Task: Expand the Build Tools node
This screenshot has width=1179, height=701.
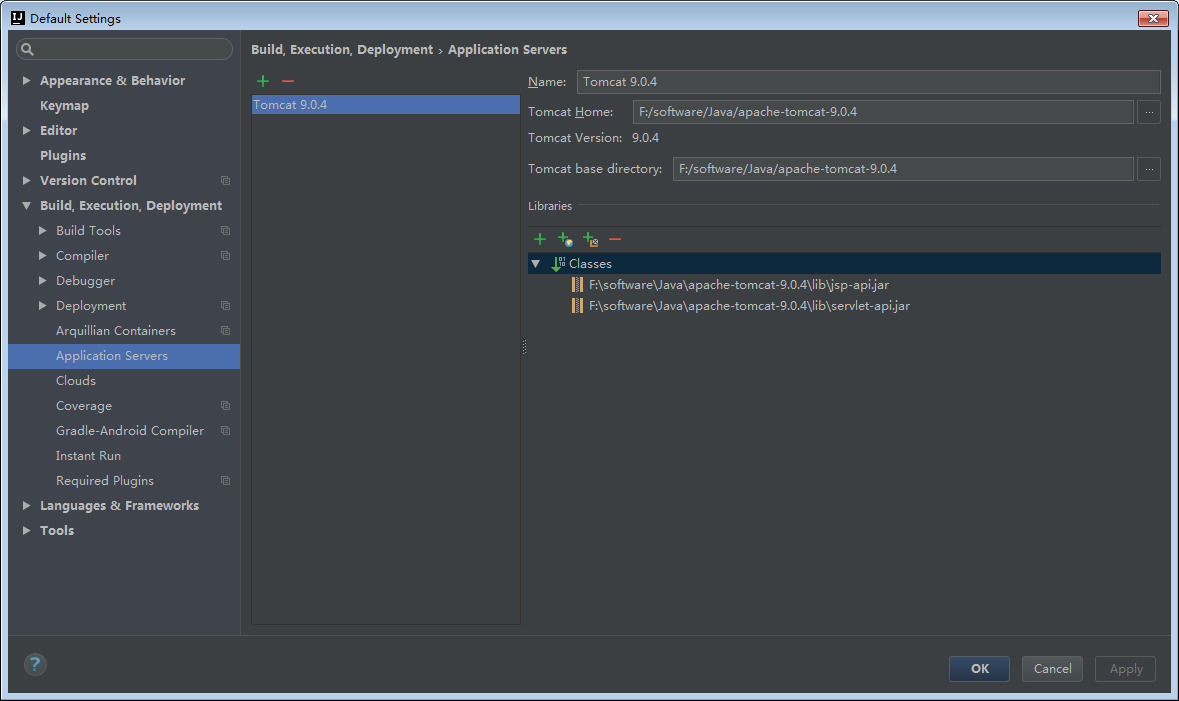Action: click(42, 231)
